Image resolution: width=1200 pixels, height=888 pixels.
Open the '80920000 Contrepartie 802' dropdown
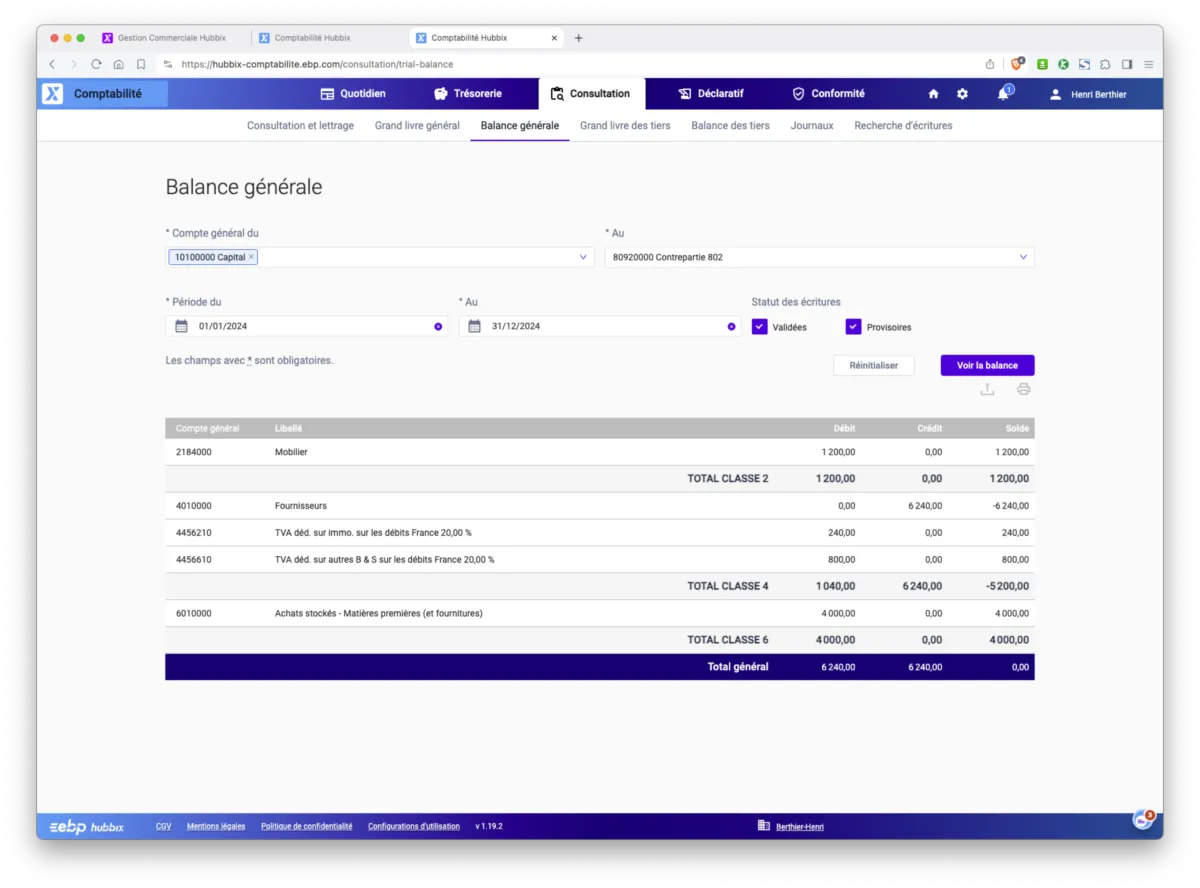point(1022,258)
